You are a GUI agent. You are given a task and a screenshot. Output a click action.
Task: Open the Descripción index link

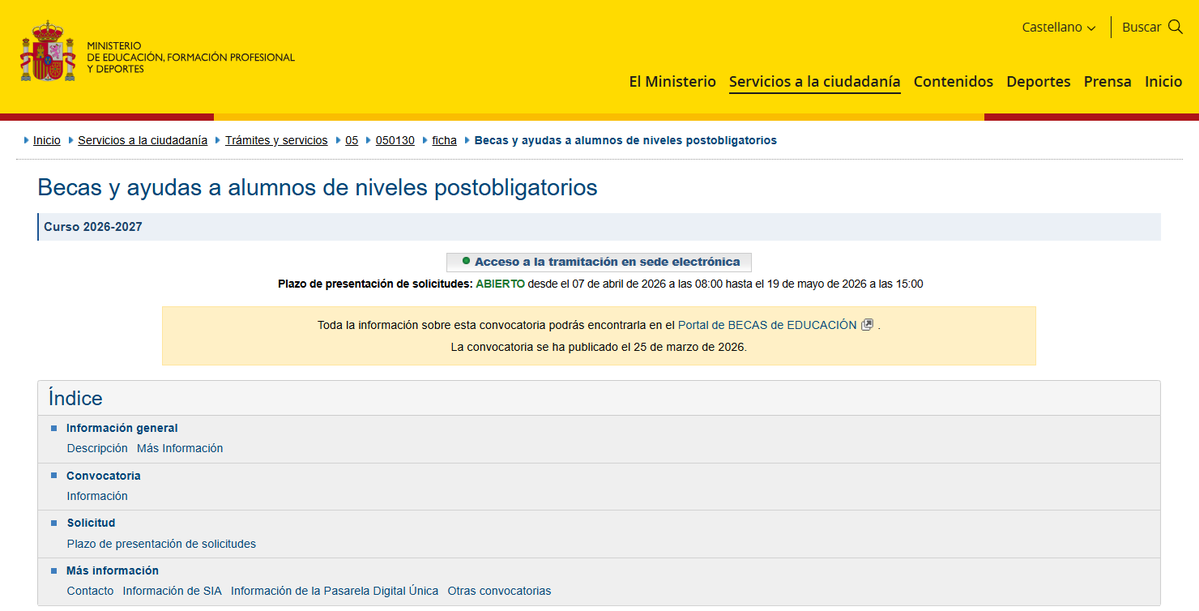click(x=97, y=448)
